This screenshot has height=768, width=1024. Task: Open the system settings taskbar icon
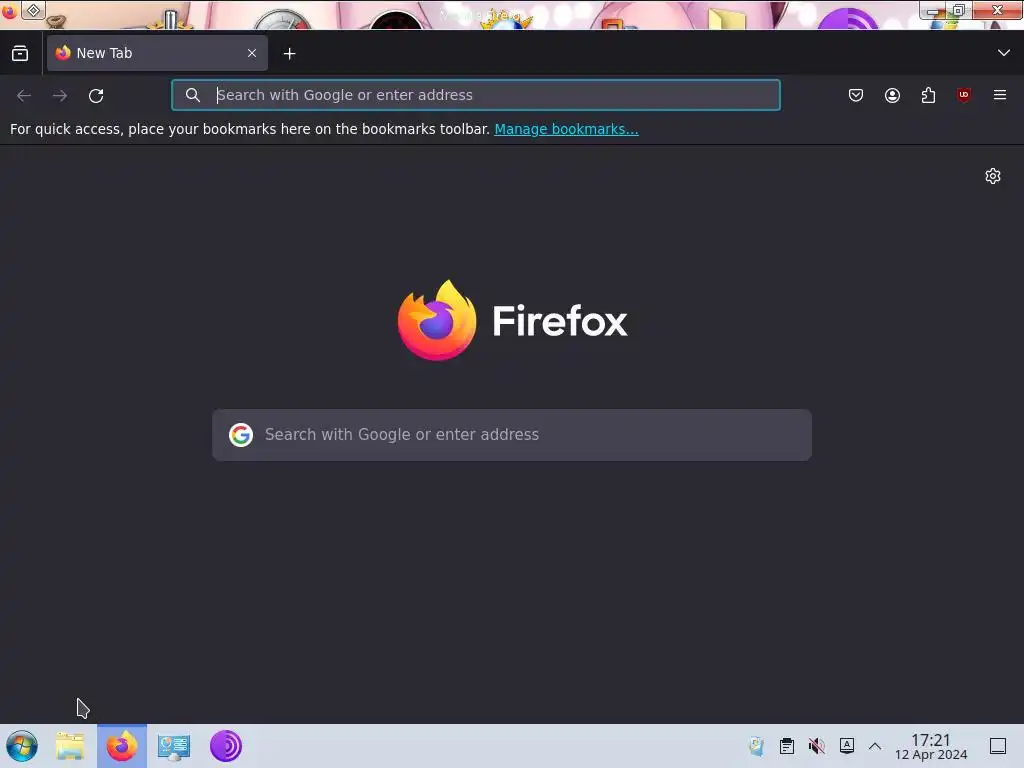(x=174, y=746)
